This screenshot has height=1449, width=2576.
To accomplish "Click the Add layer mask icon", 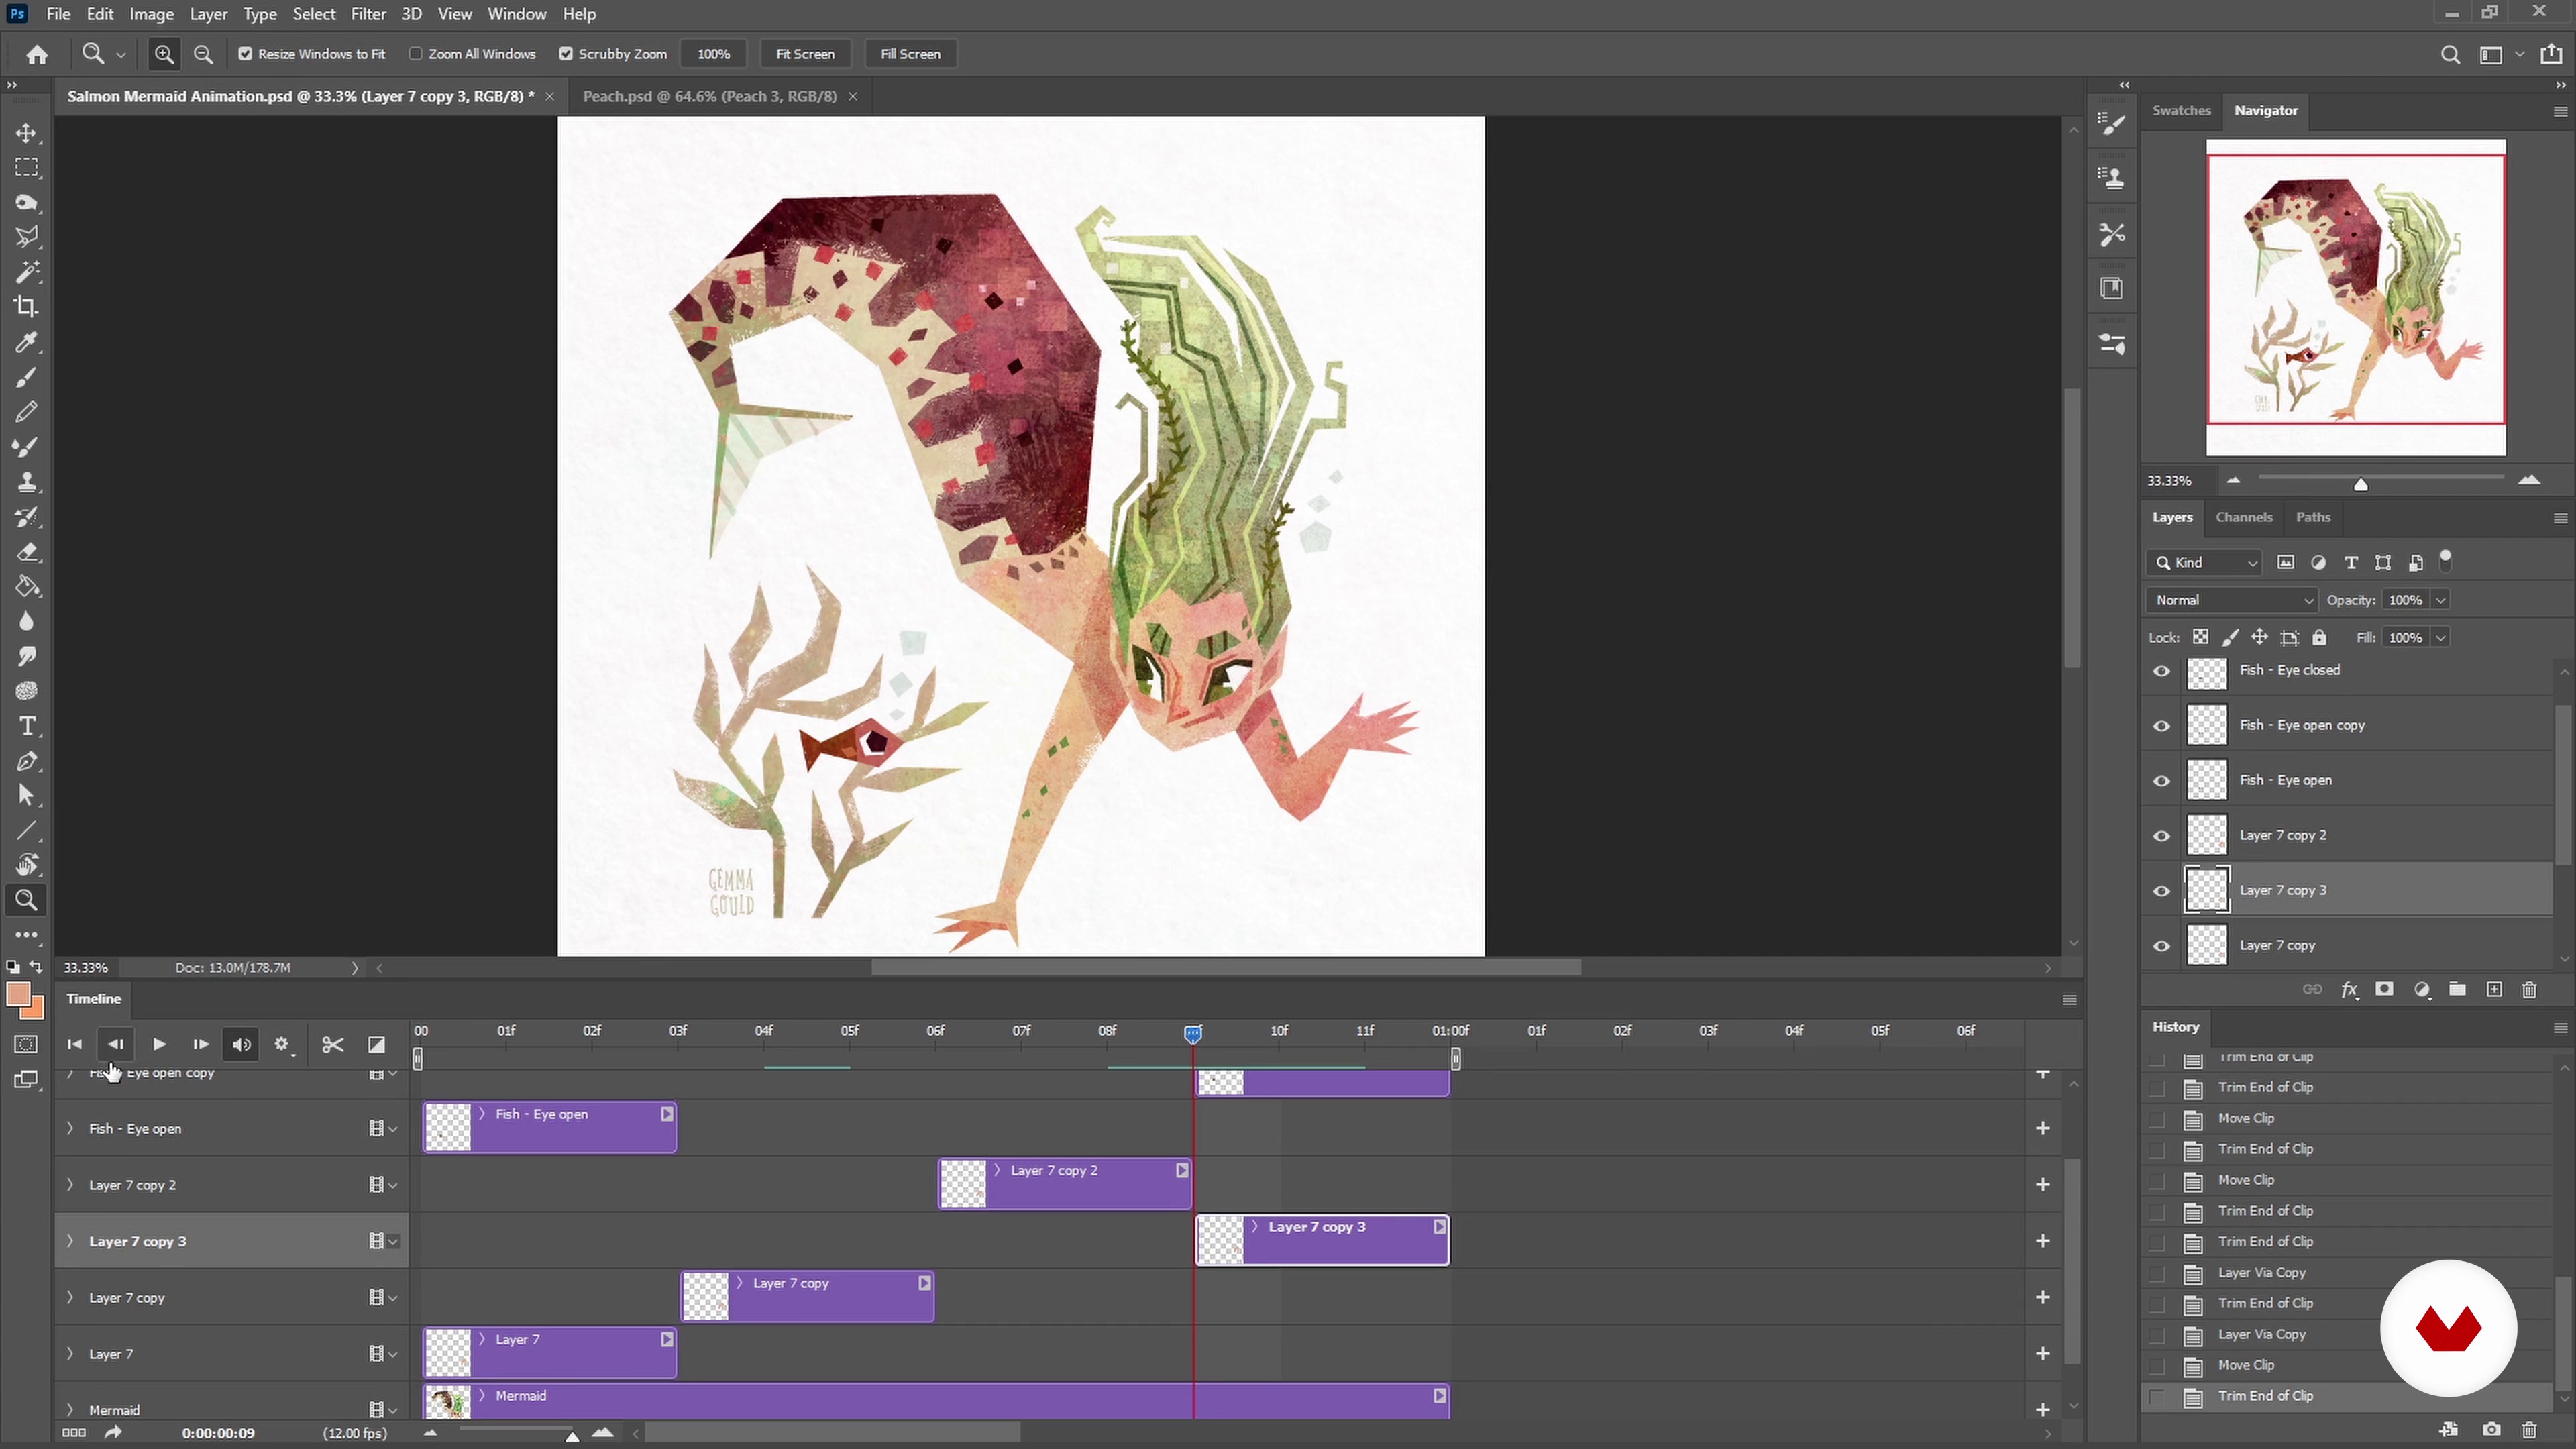I will tap(2384, 990).
